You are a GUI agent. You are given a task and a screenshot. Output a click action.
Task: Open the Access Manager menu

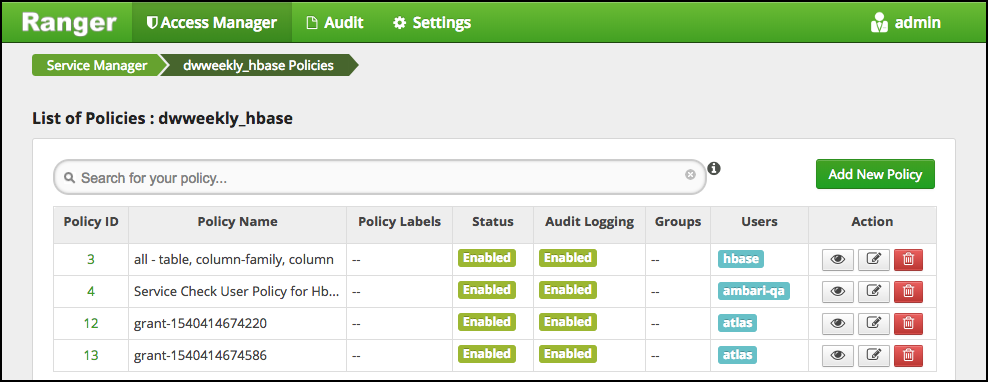212,23
